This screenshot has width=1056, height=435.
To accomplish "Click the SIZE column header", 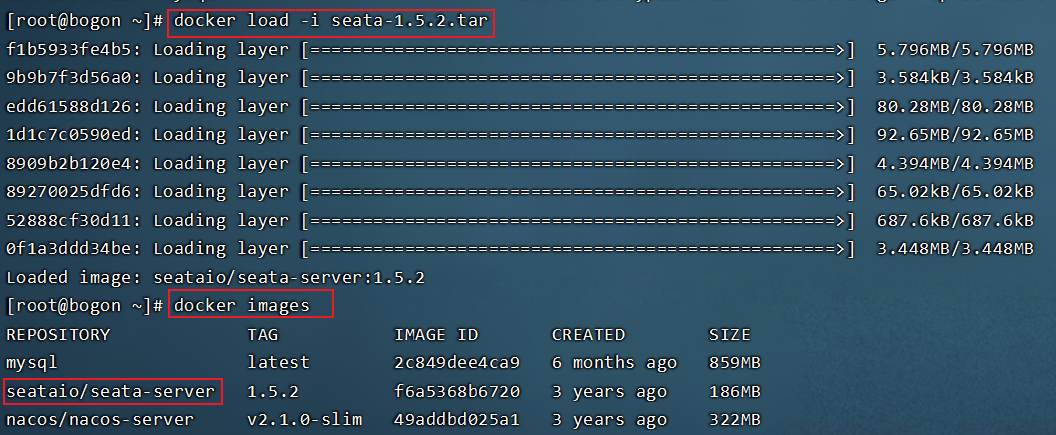I will pos(730,335).
